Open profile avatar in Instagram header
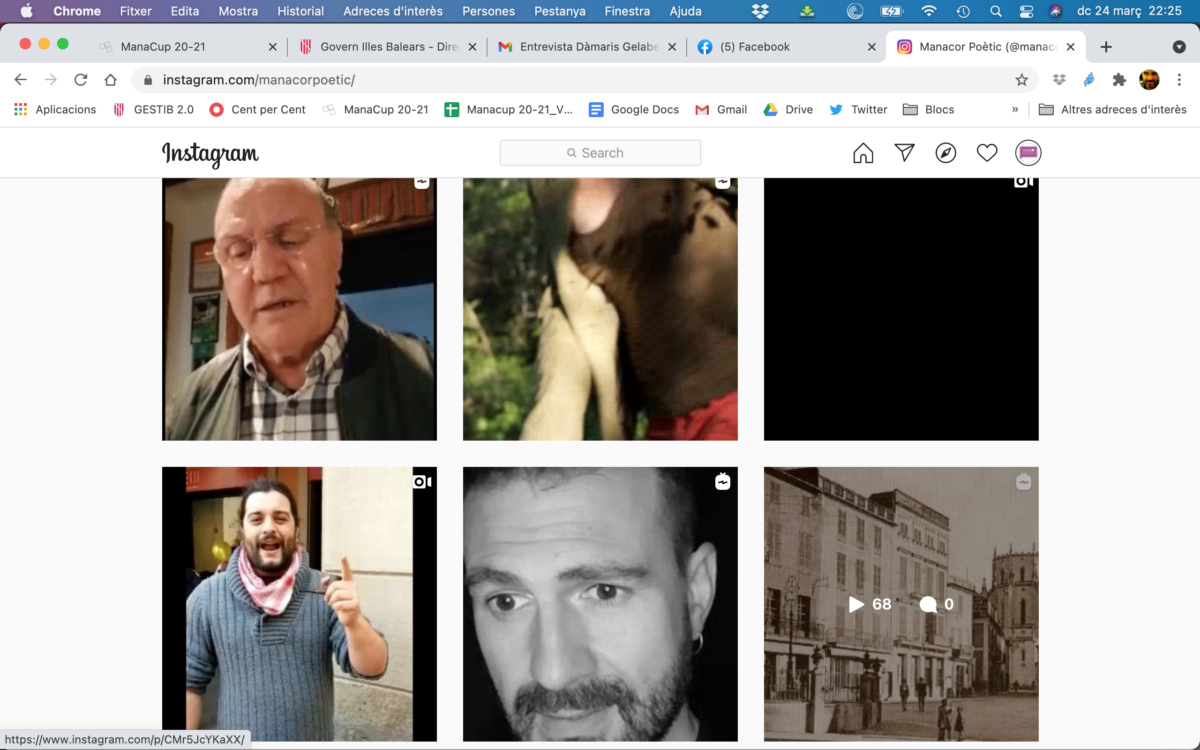This screenshot has height=750, width=1200. click(x=1028, y=153)
